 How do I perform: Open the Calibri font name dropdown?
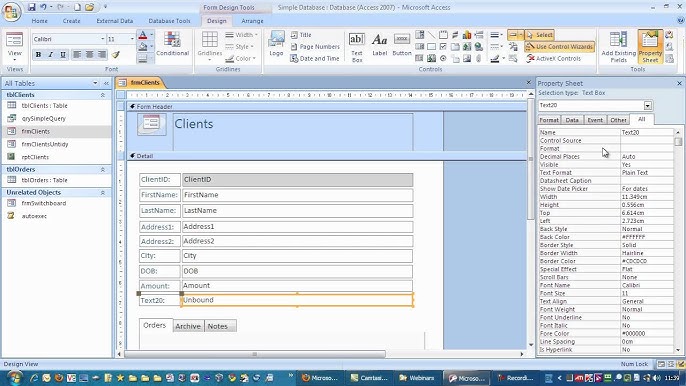coord(102,39)
